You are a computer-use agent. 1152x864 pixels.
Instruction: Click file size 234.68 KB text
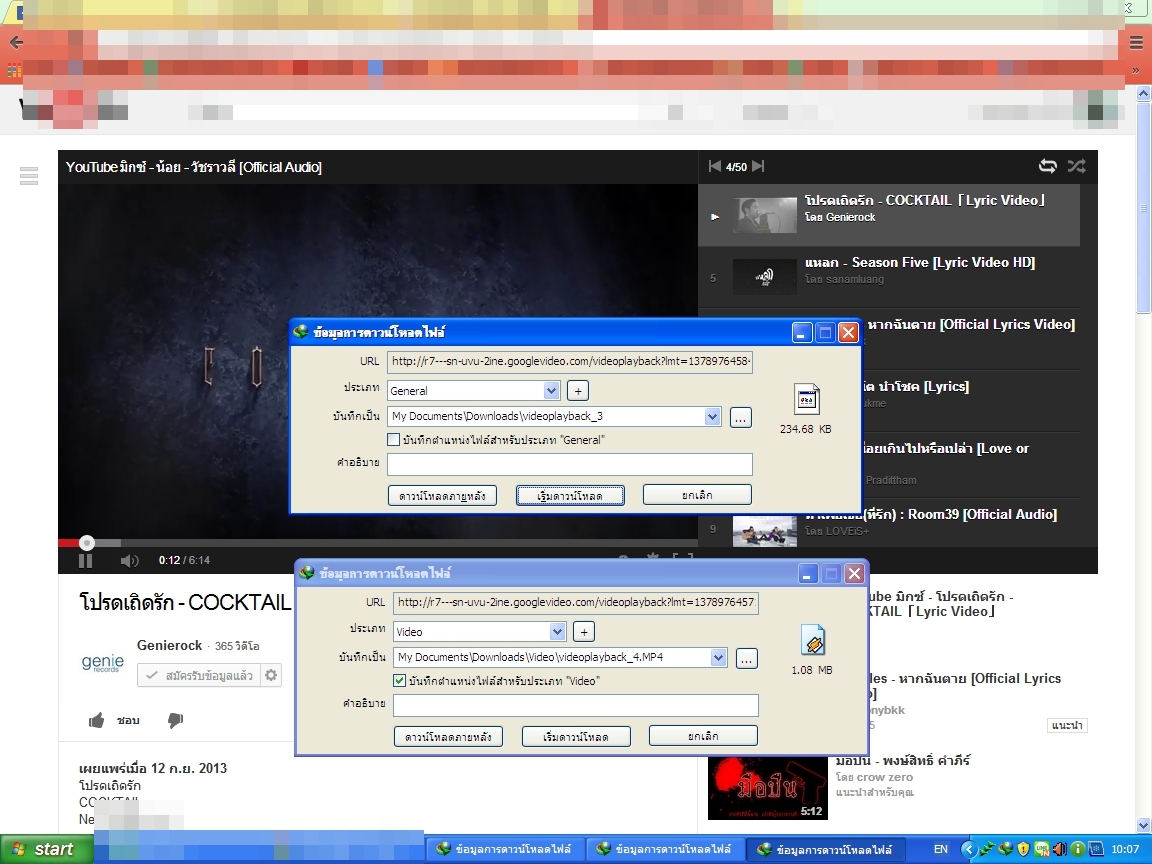(806, 429)
